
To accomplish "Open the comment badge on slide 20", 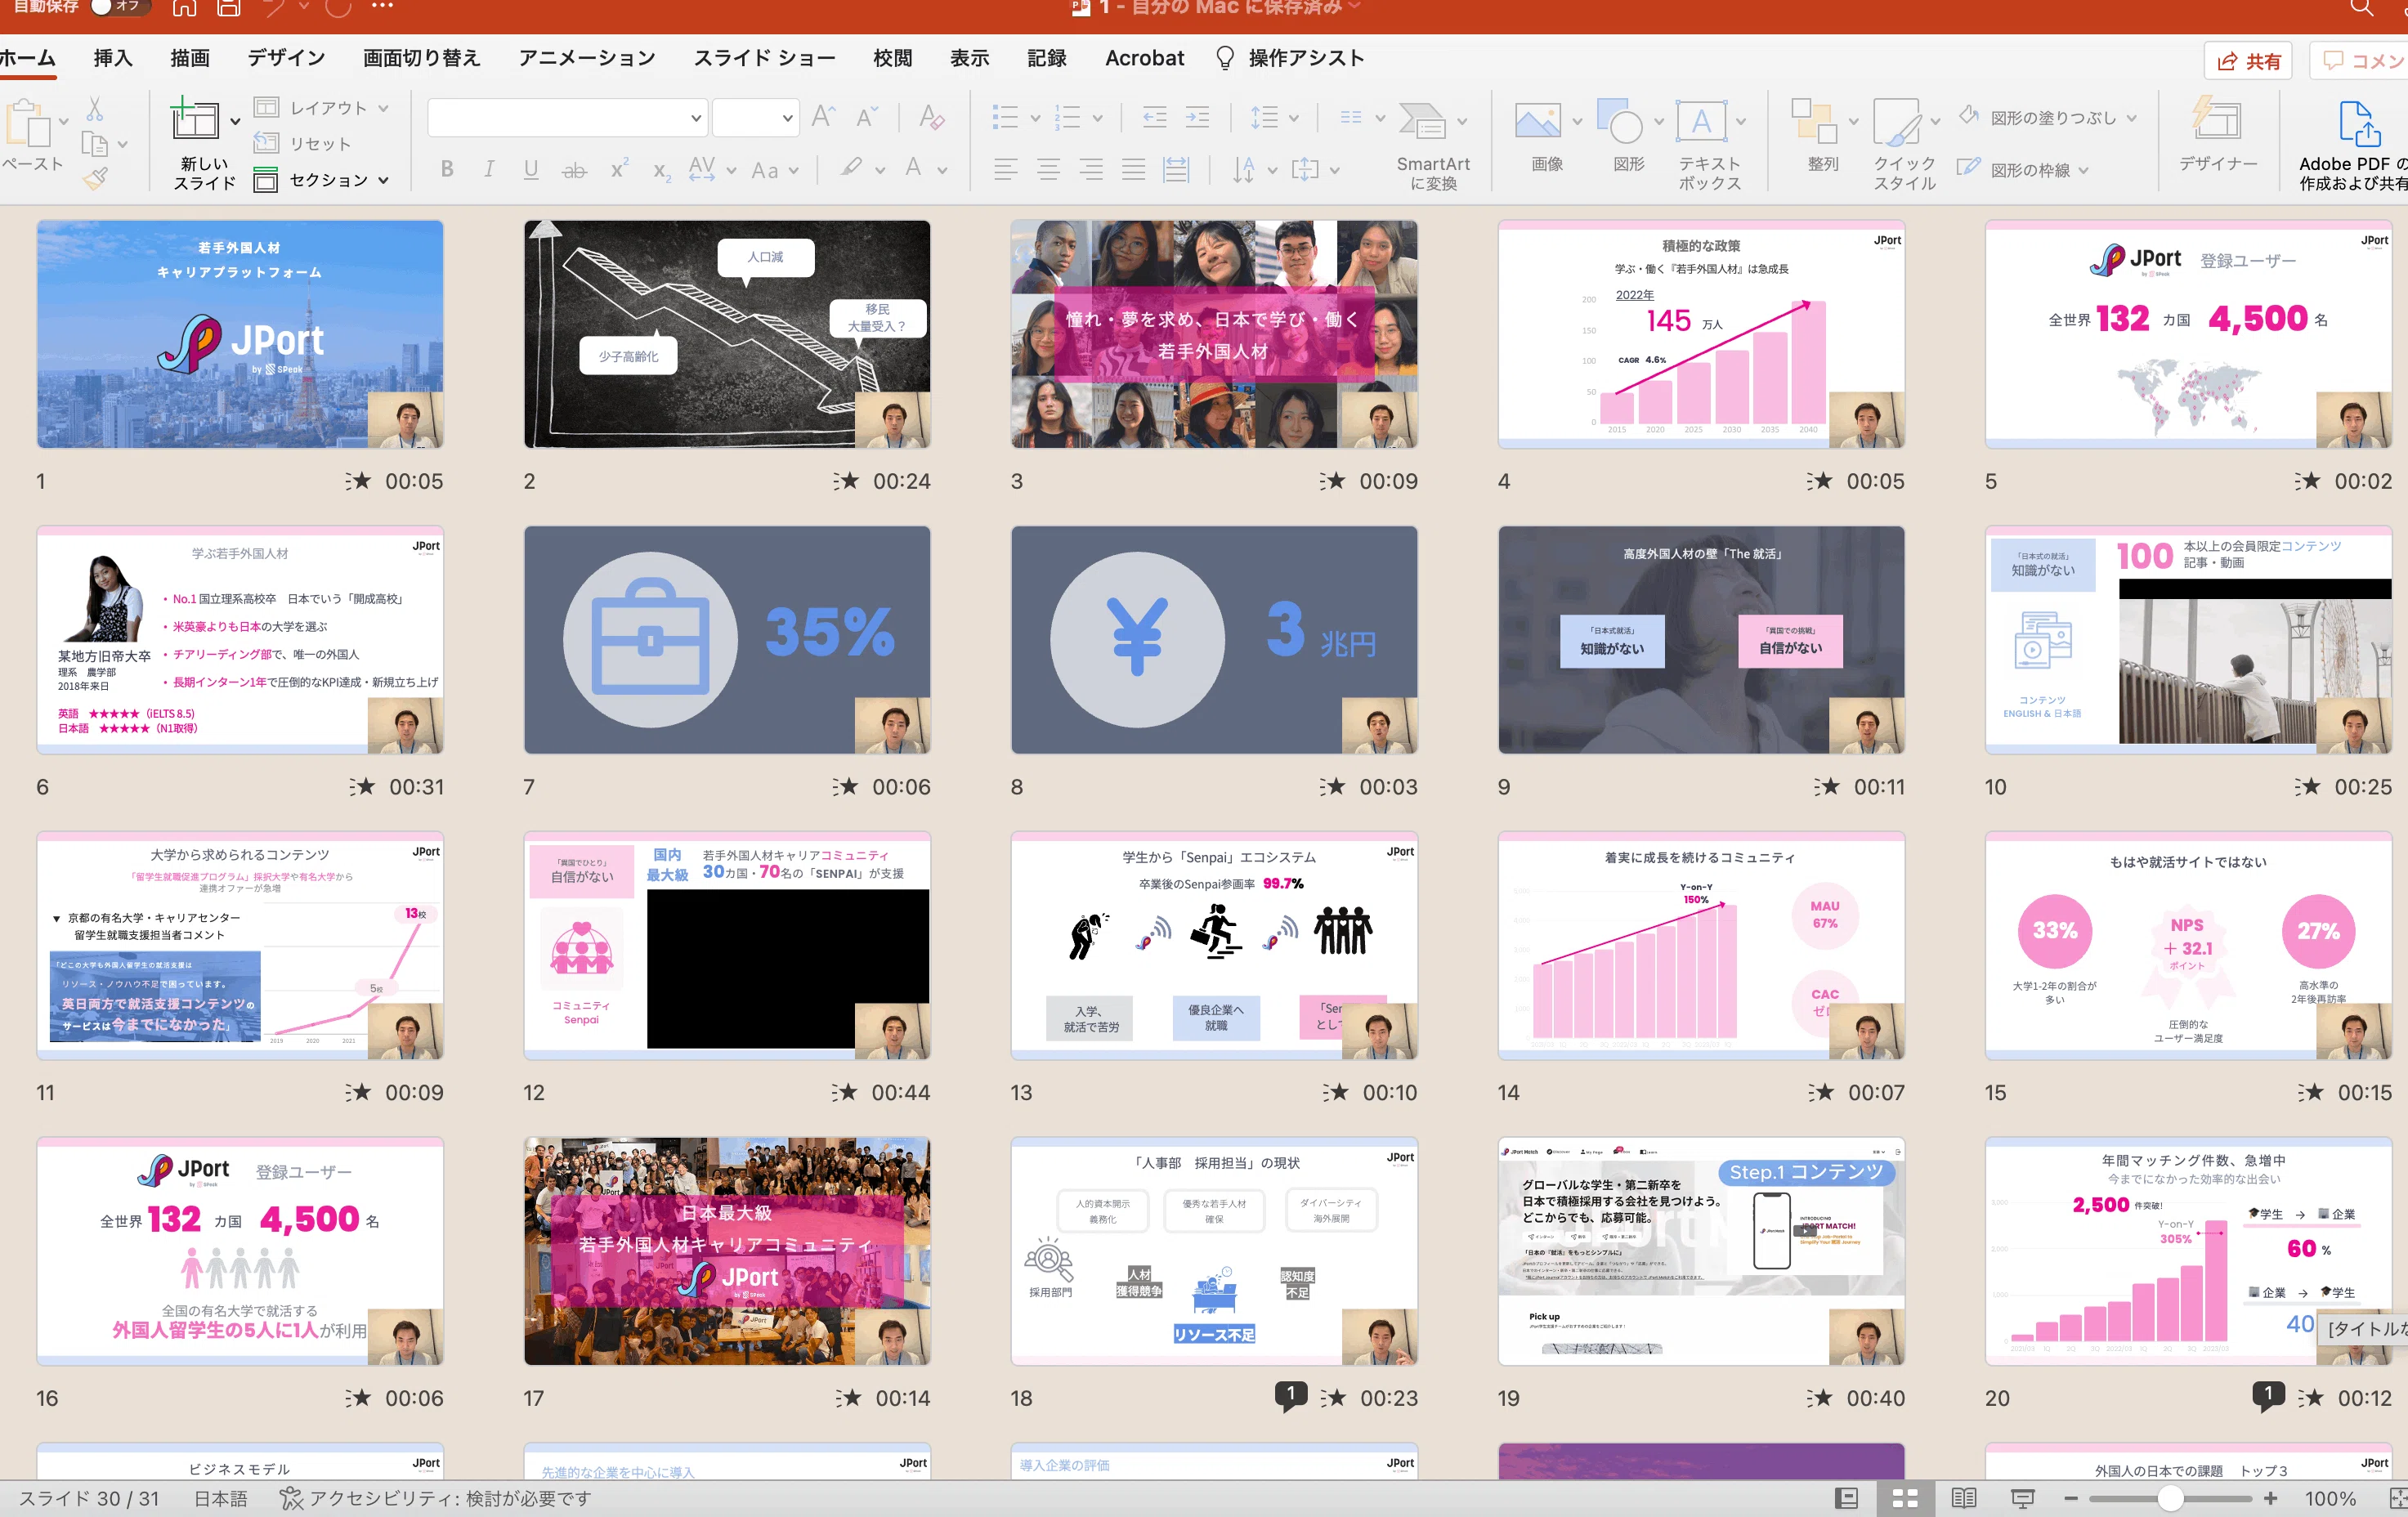I will tap(2267, 1396).
